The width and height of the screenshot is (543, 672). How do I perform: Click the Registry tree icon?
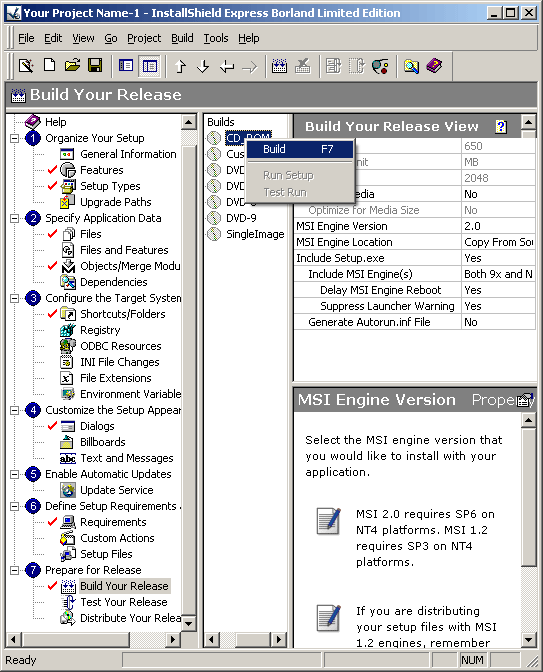point(67,330)
